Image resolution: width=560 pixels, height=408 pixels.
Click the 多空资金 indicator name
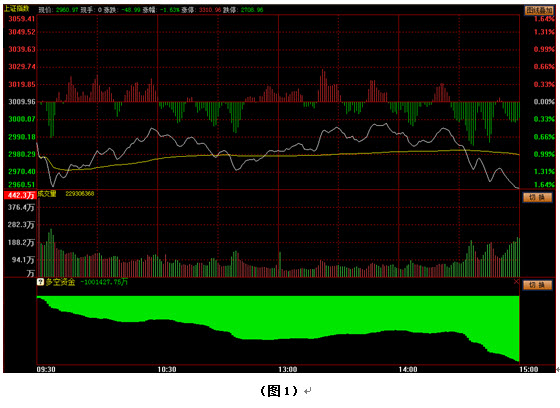click(x=60, y=282)
